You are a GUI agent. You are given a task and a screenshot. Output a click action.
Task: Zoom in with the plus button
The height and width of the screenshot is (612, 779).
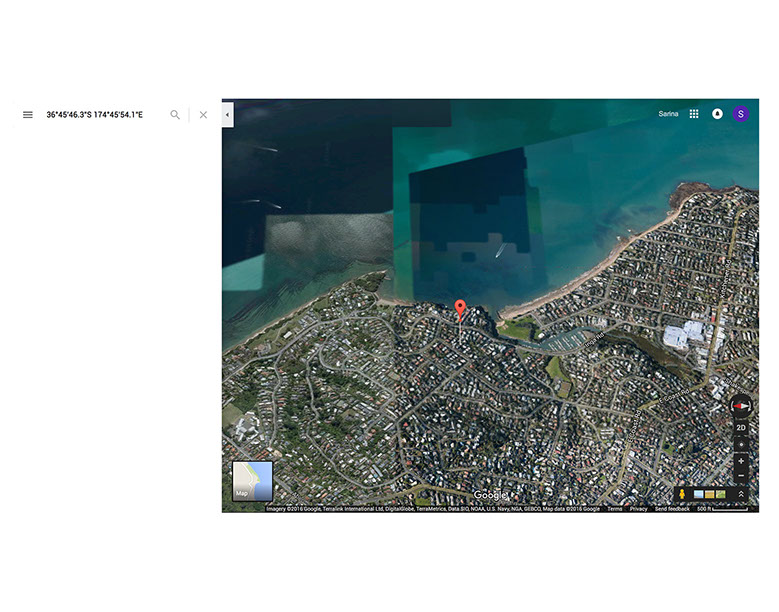pyautogui.click(x=741, y=461)
